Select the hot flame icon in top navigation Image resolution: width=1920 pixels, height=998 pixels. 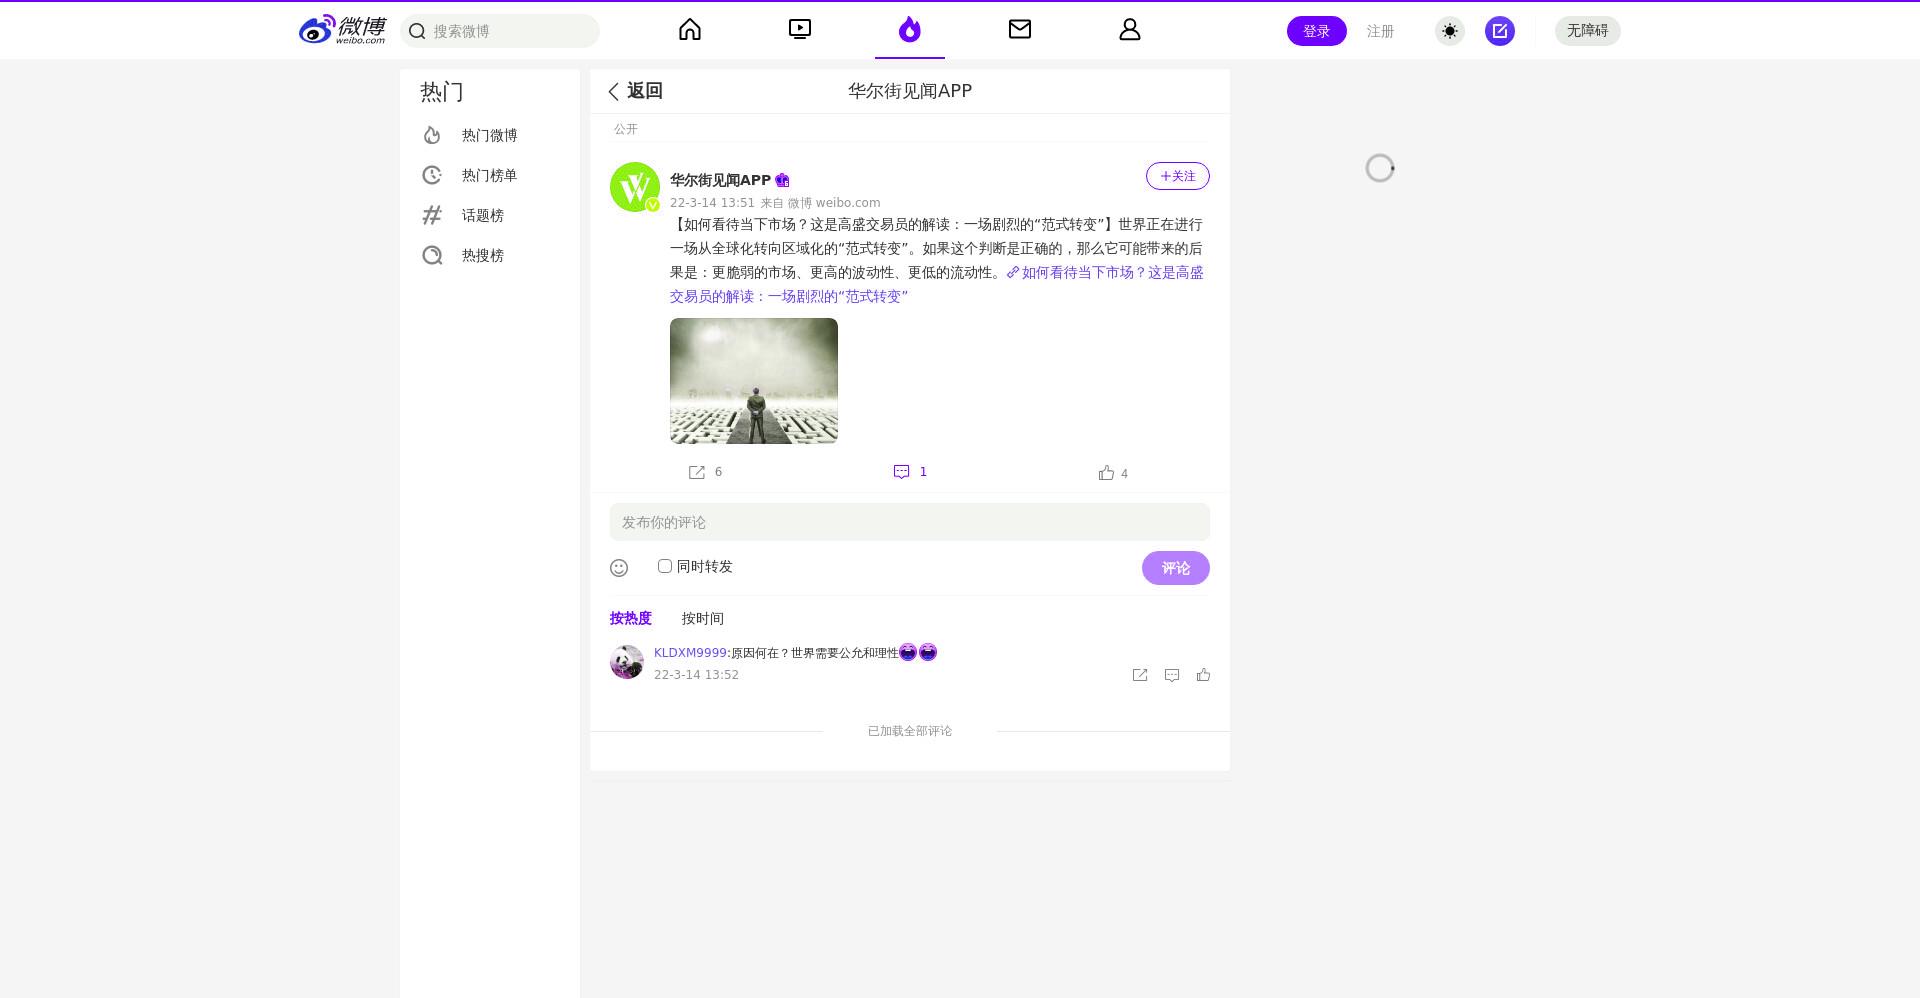(910, 30)
